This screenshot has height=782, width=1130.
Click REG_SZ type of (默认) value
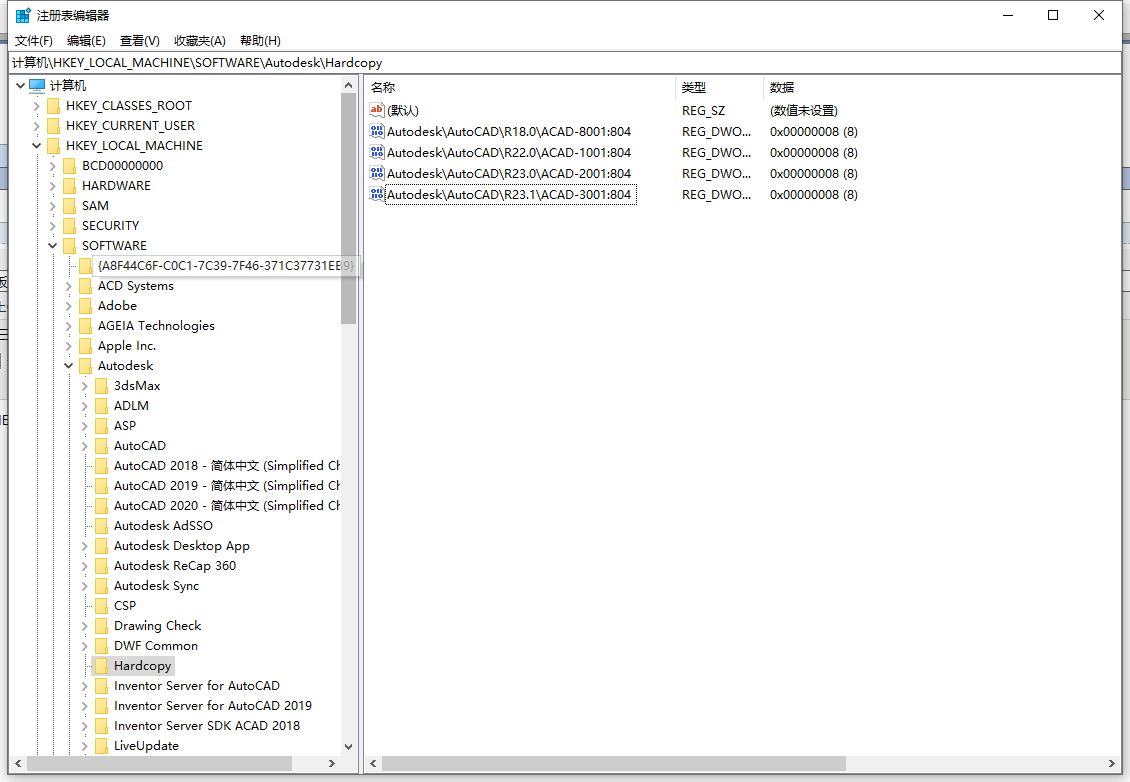703,110
